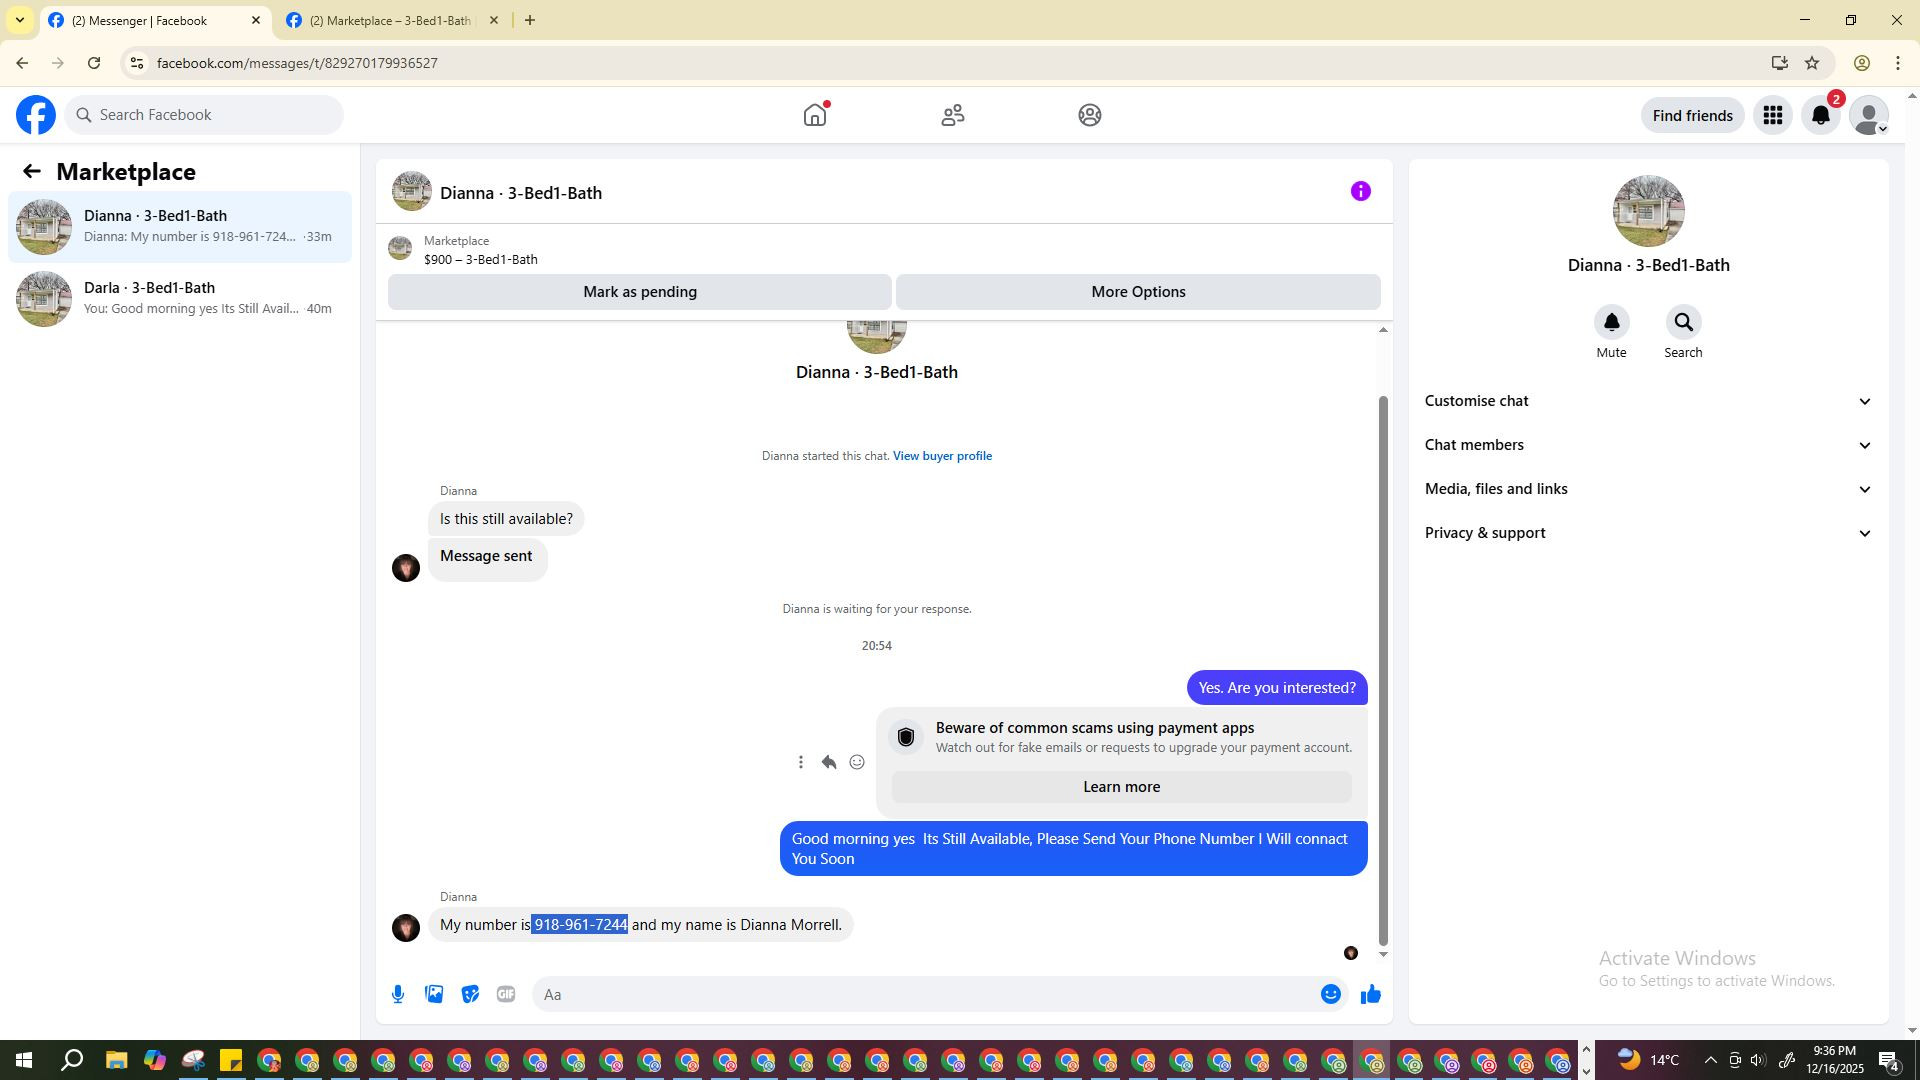Open the Sticky Notes taskbar icon
Image resolution: width=1920 pixels, height=1080 pixels.
coord(231,1060)
